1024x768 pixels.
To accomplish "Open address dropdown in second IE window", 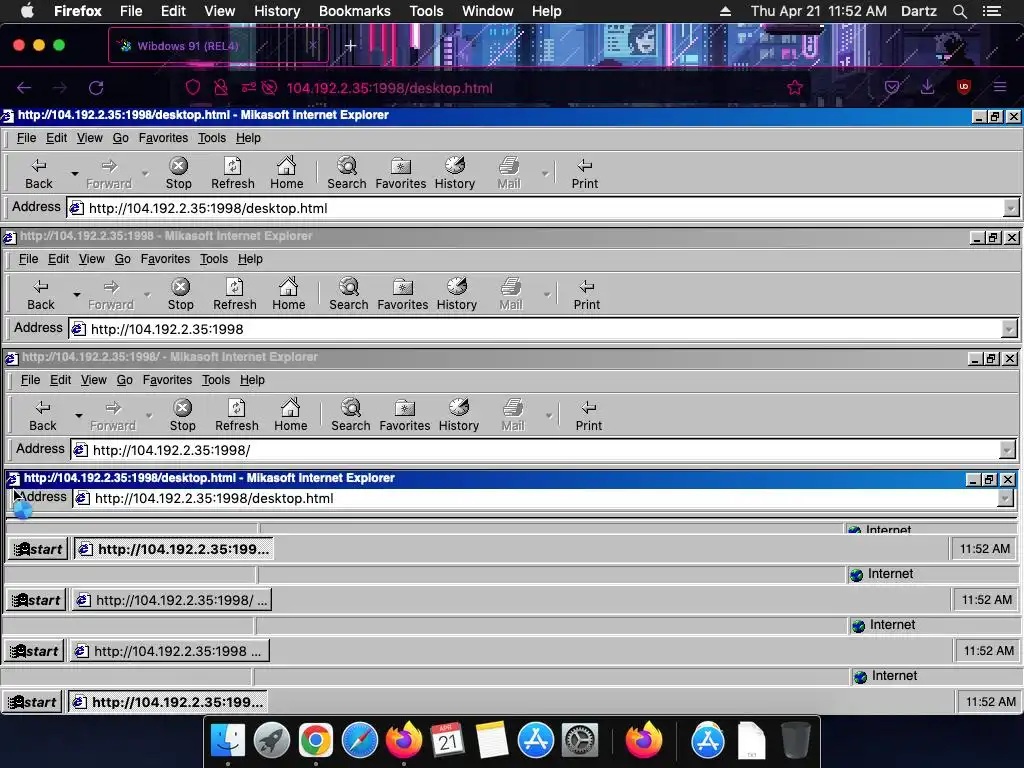I will 1008,329.
